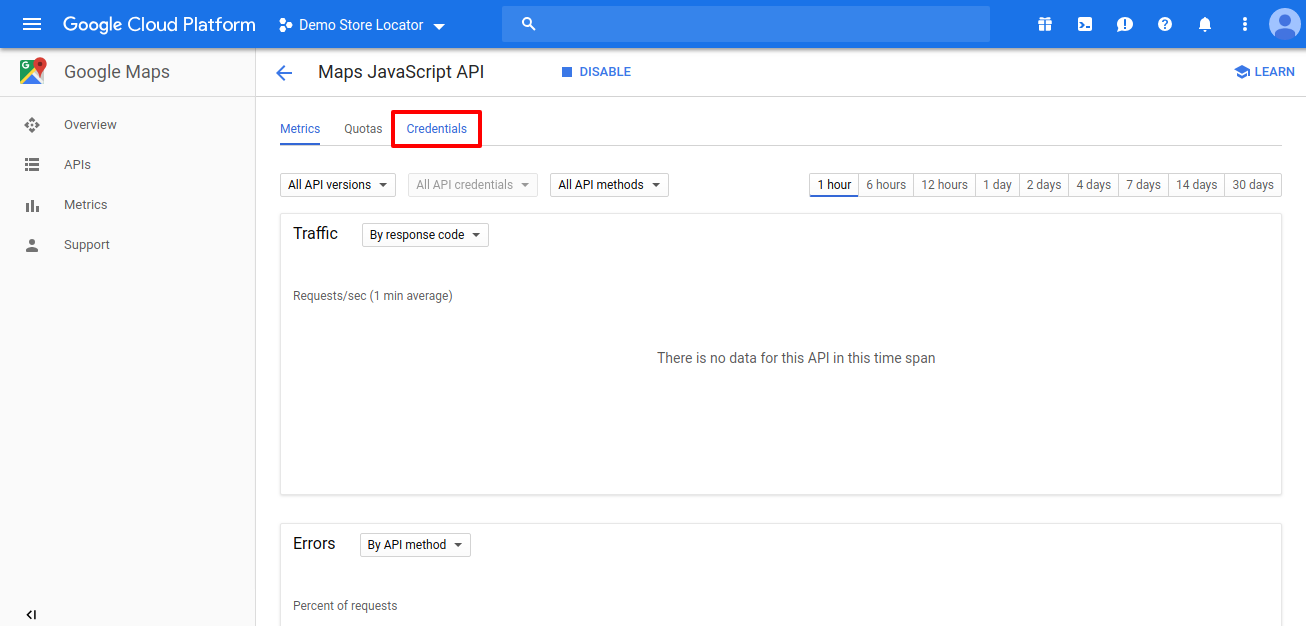Viewport: 1306px width, 626px height.
Task: Click the user account avatar
Action: point(1284,24)
